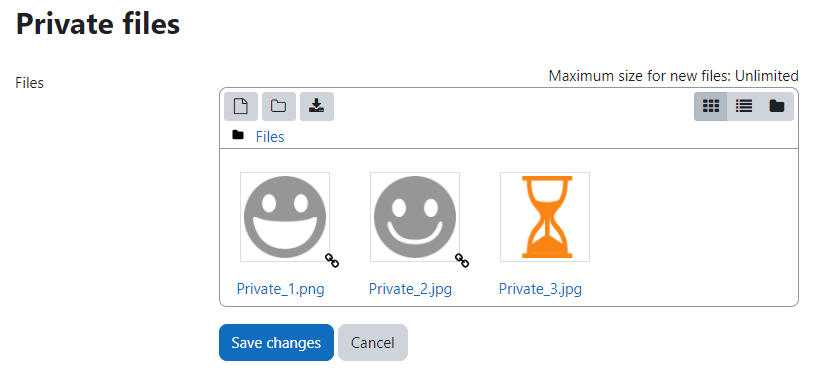Screen dimensions: 820x379
Task: Select the Private_1.png laughing face thumbnail
Action: pos(285,217)
